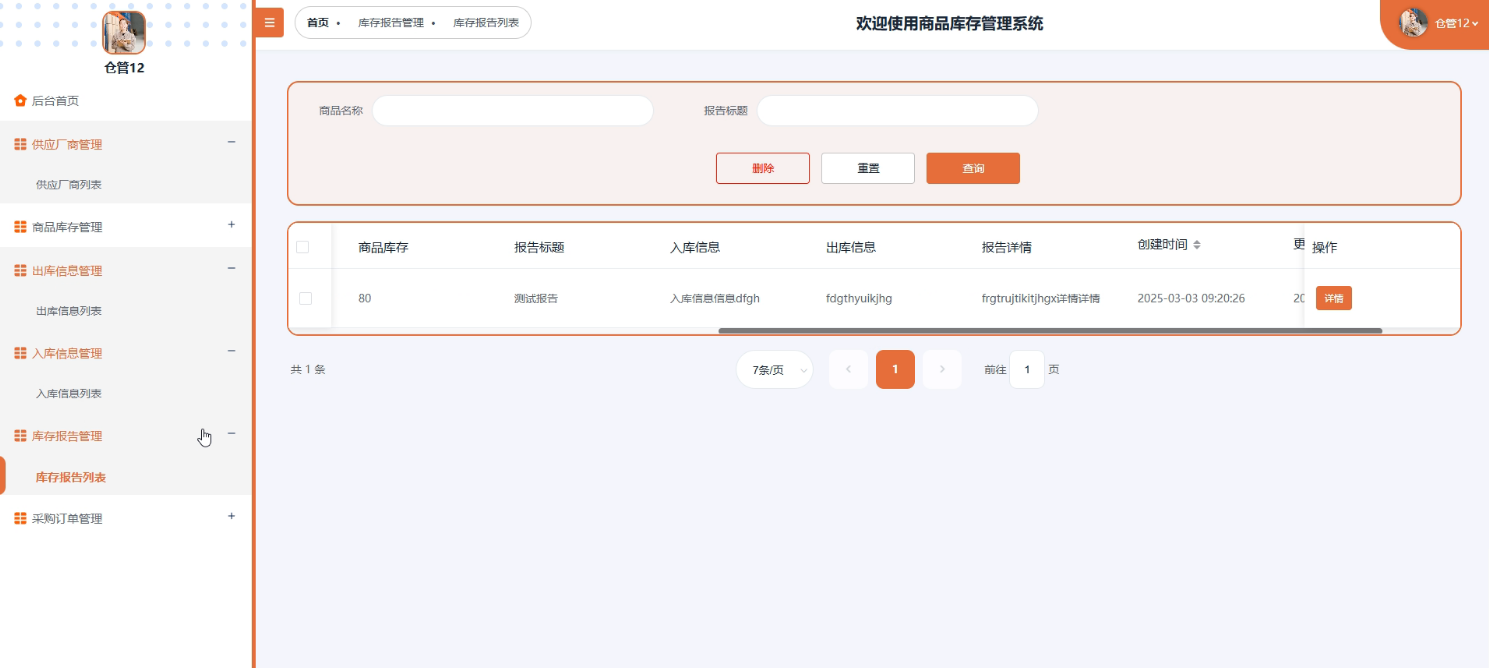Image resolution: width=1489 pixels, height=668 pixels.
Task: Click the top-right user avatar
Action: [x=1413, y=22]
